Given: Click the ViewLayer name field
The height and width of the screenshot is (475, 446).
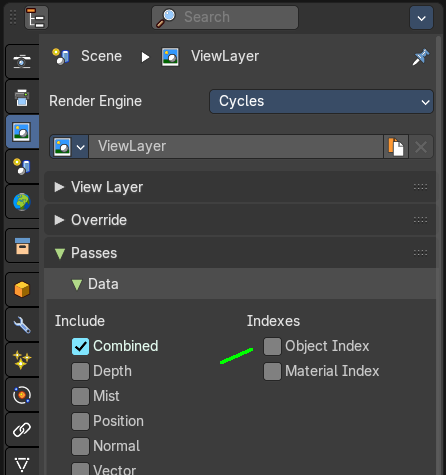Looking at the screenshot, I should click(x=236, y=147).
